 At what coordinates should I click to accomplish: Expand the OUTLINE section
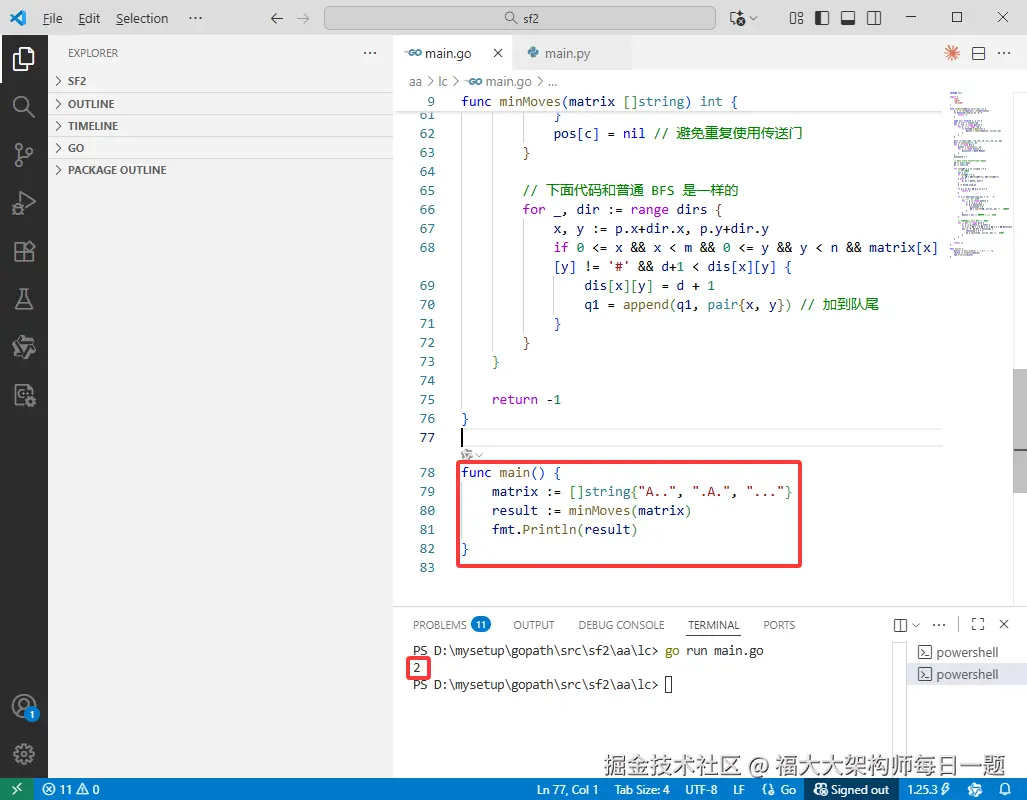(220, 104)
